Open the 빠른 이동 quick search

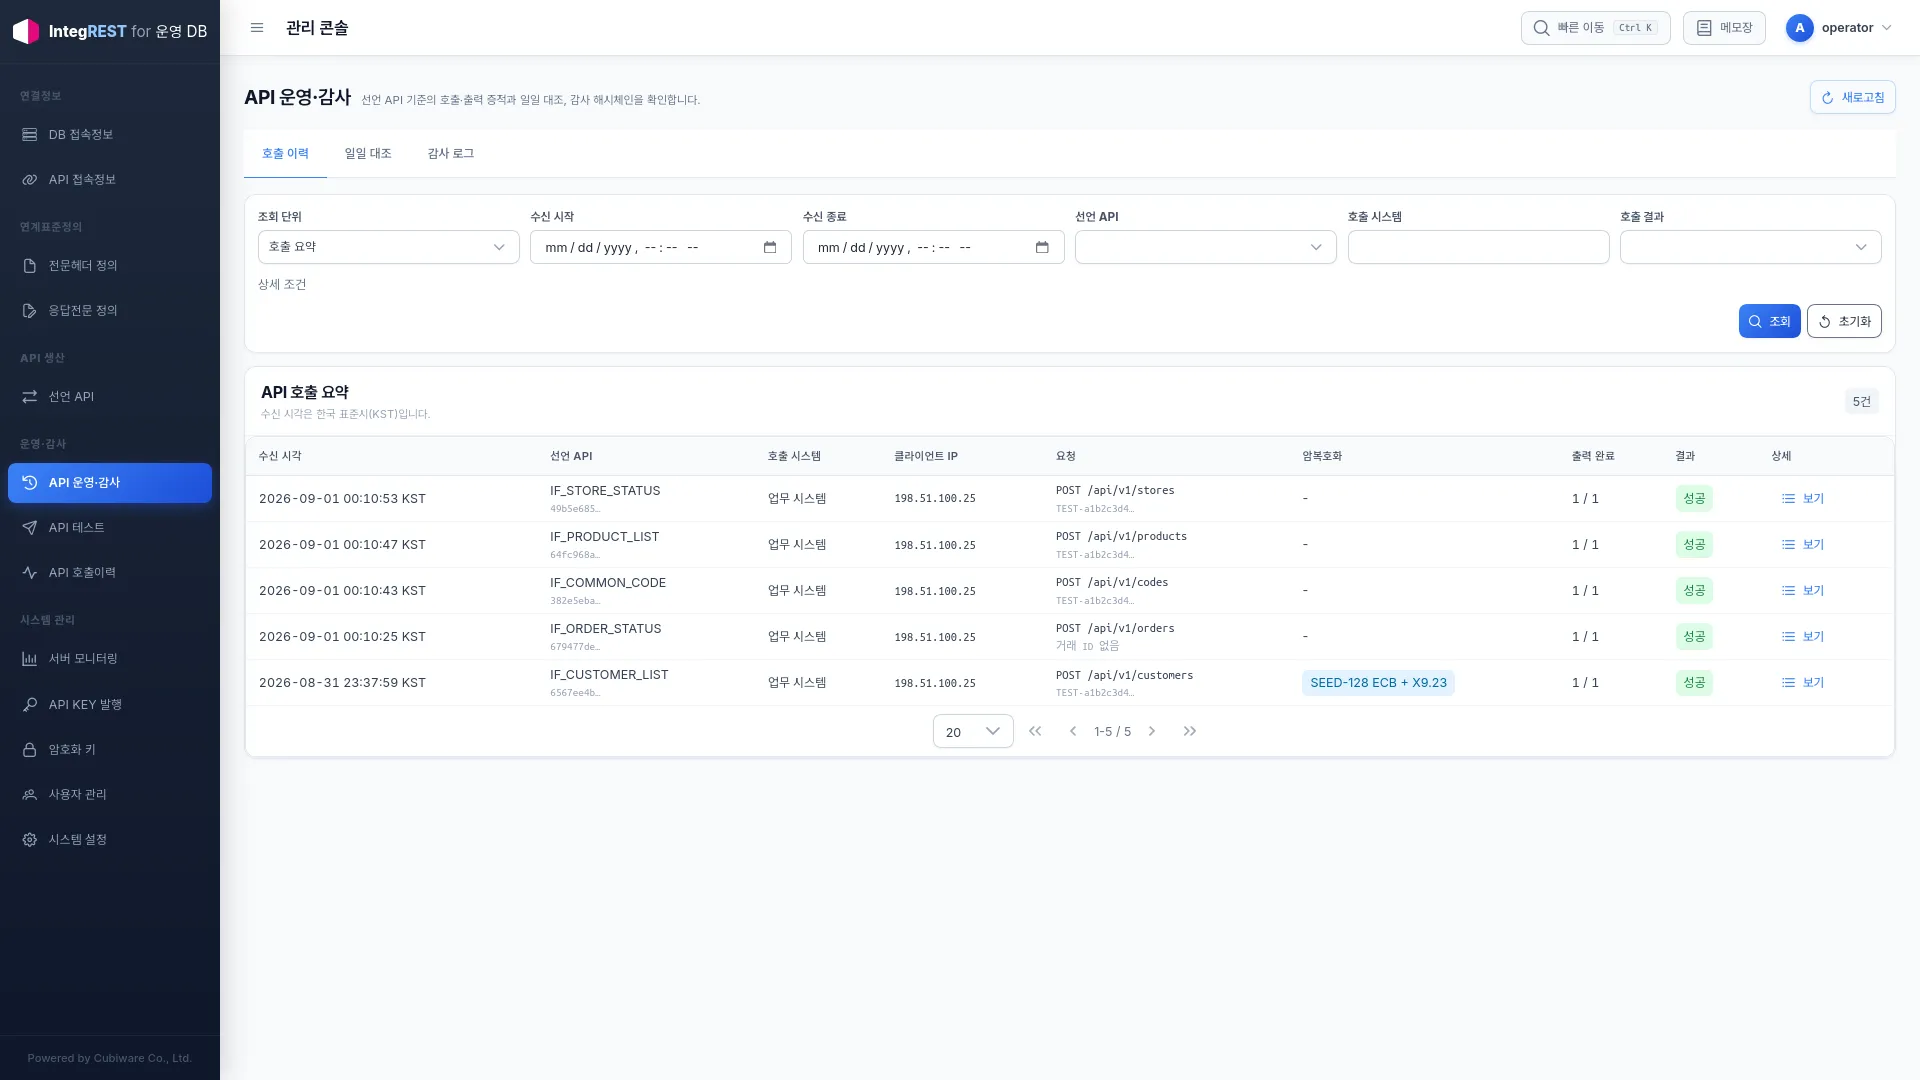tap(1595, 28)
